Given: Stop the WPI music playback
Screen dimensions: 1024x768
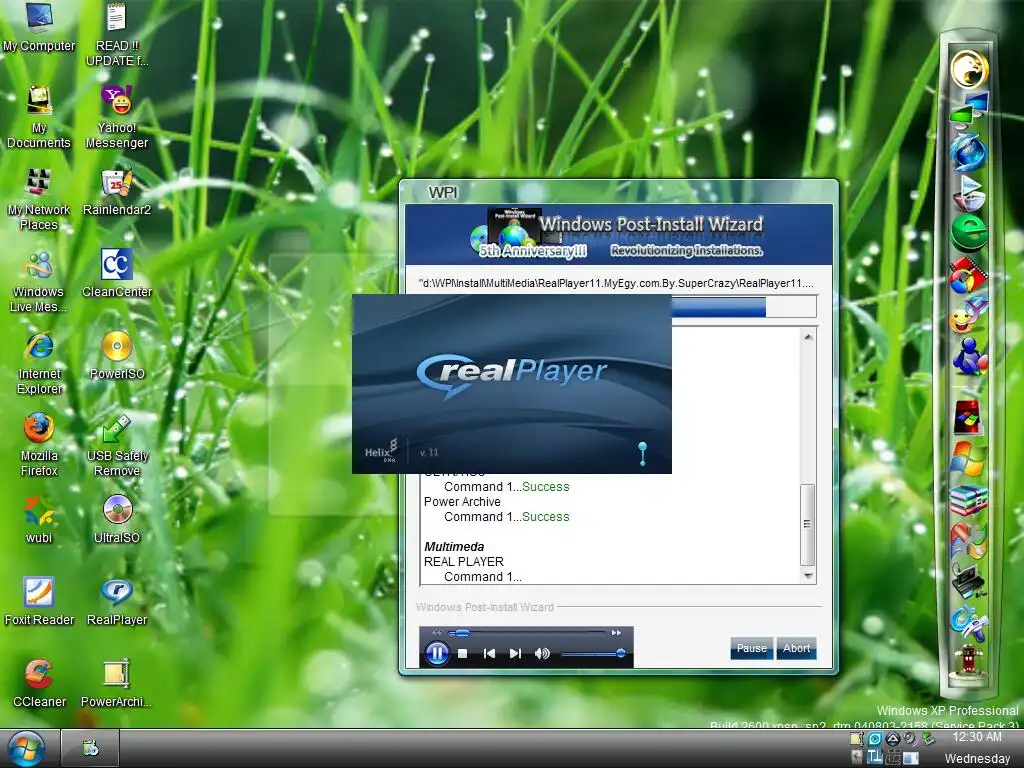Looking at the screenshot, I should coord(462,653).
